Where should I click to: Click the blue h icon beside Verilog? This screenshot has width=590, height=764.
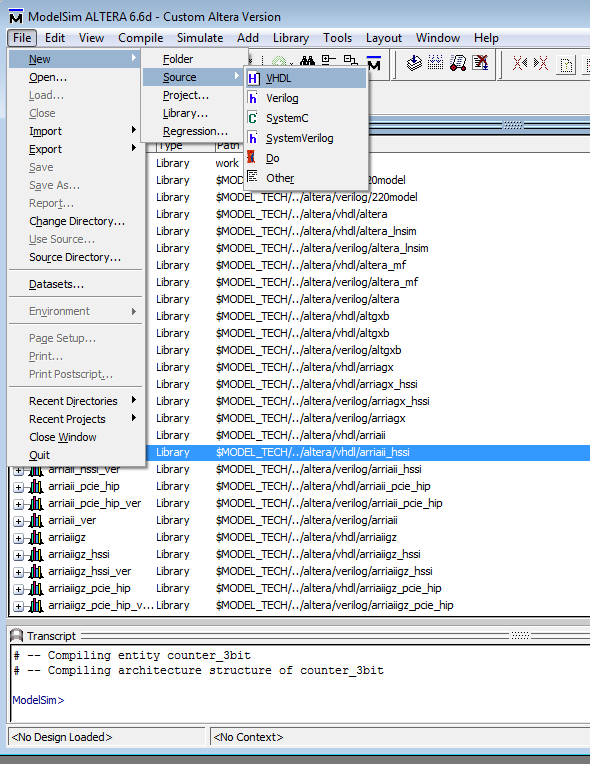tap(252, 98)
